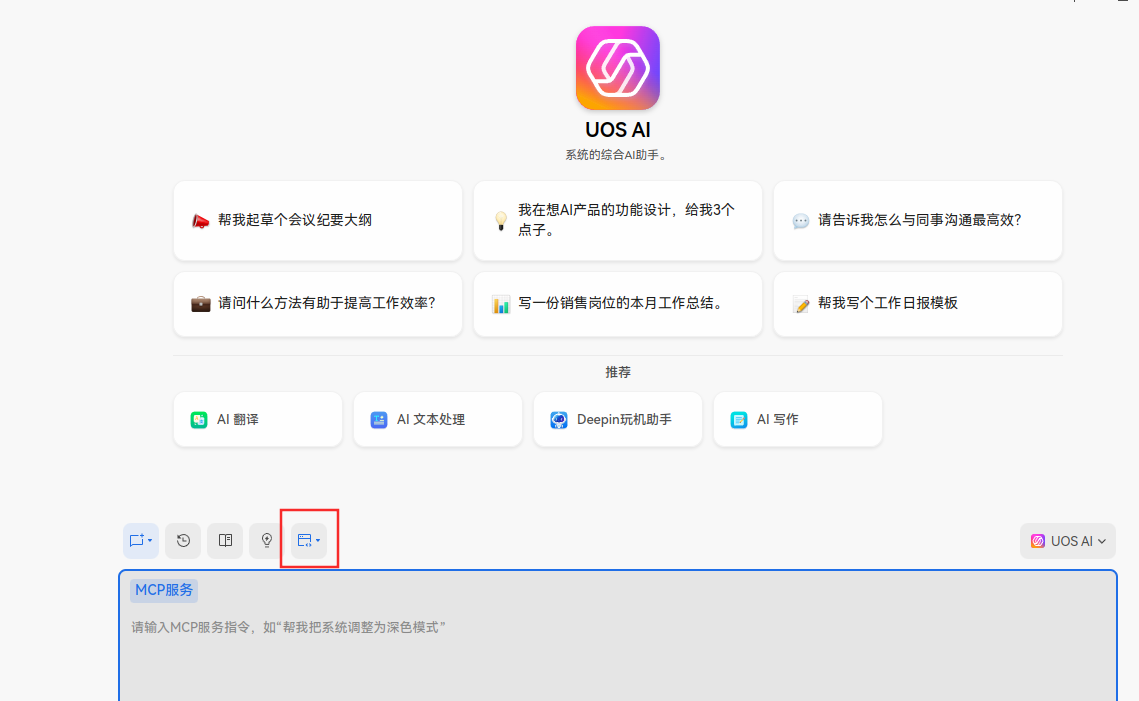Open the conversation history clock icon
This screenshot has height=701, width=1139.
[x=183, y=540]
